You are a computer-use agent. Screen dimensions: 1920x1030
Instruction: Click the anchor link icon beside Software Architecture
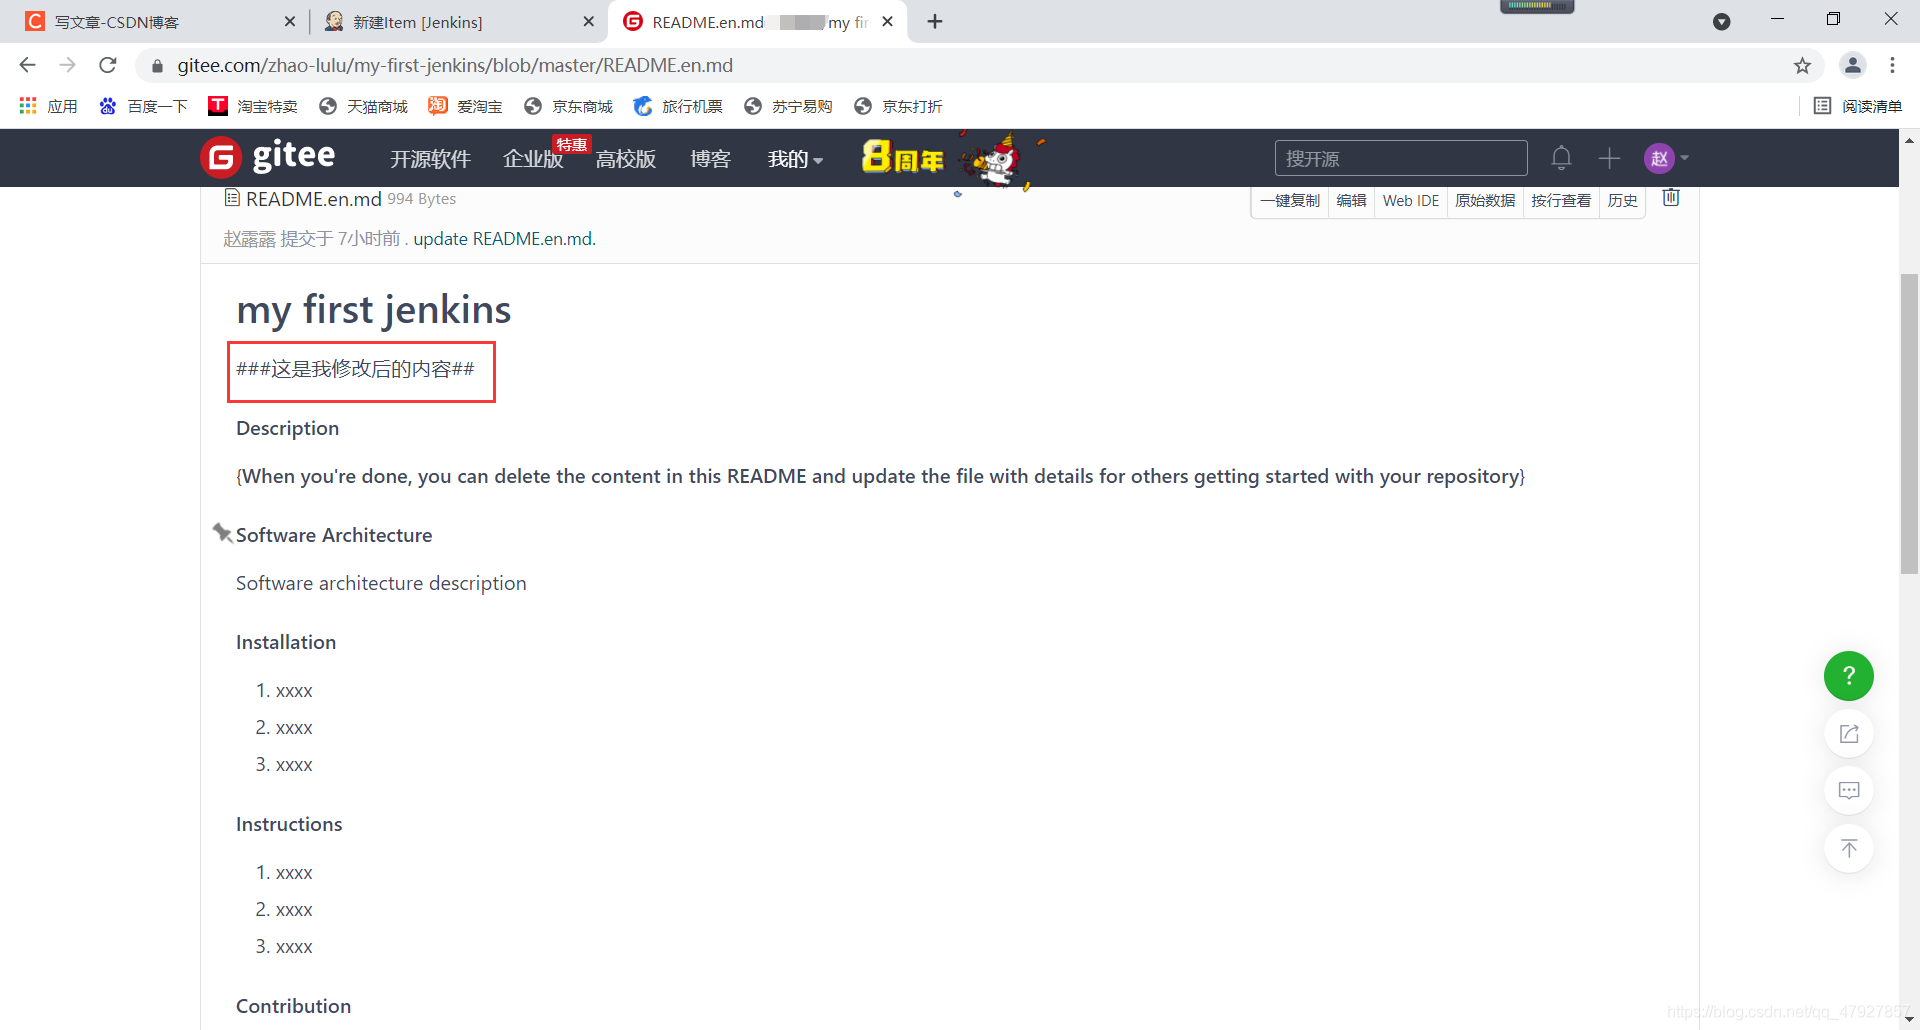pyautogui.click(x=222, y=533)
